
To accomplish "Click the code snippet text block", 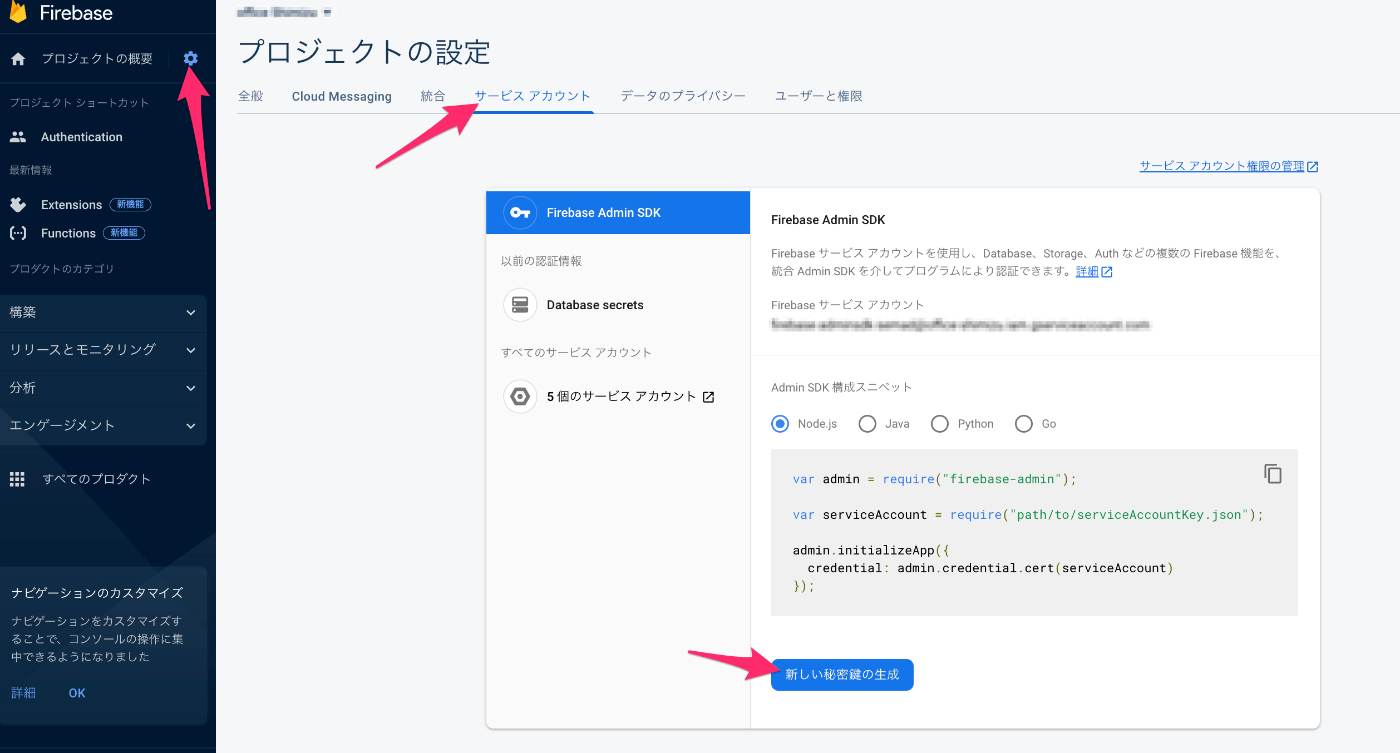I will tap(1034, 532).
